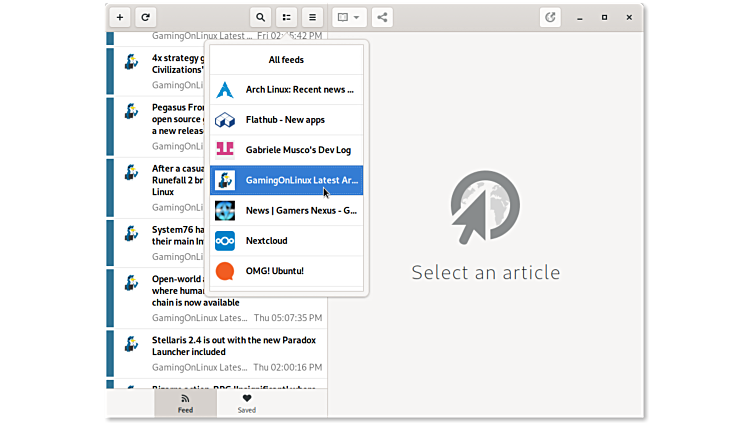Share the article via share icon

(384, 17)
